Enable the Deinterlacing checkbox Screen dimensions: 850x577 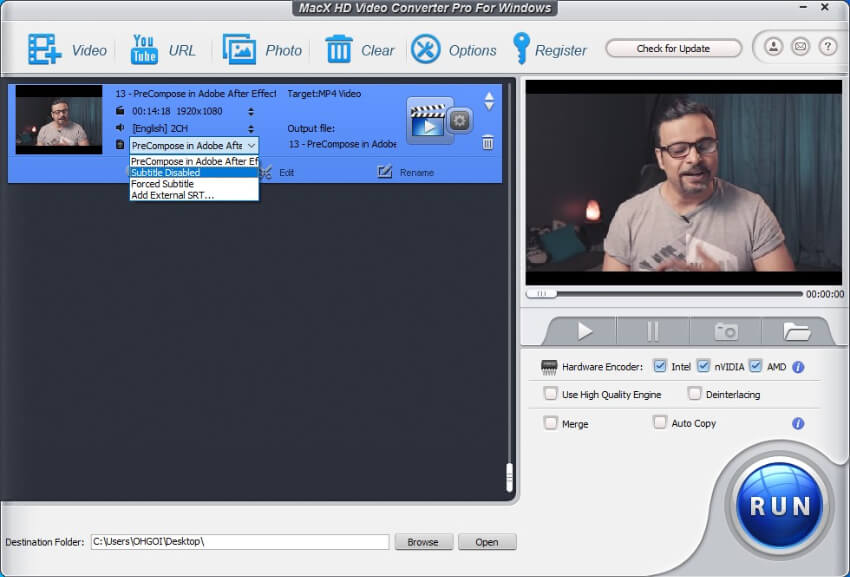point(694,393)
